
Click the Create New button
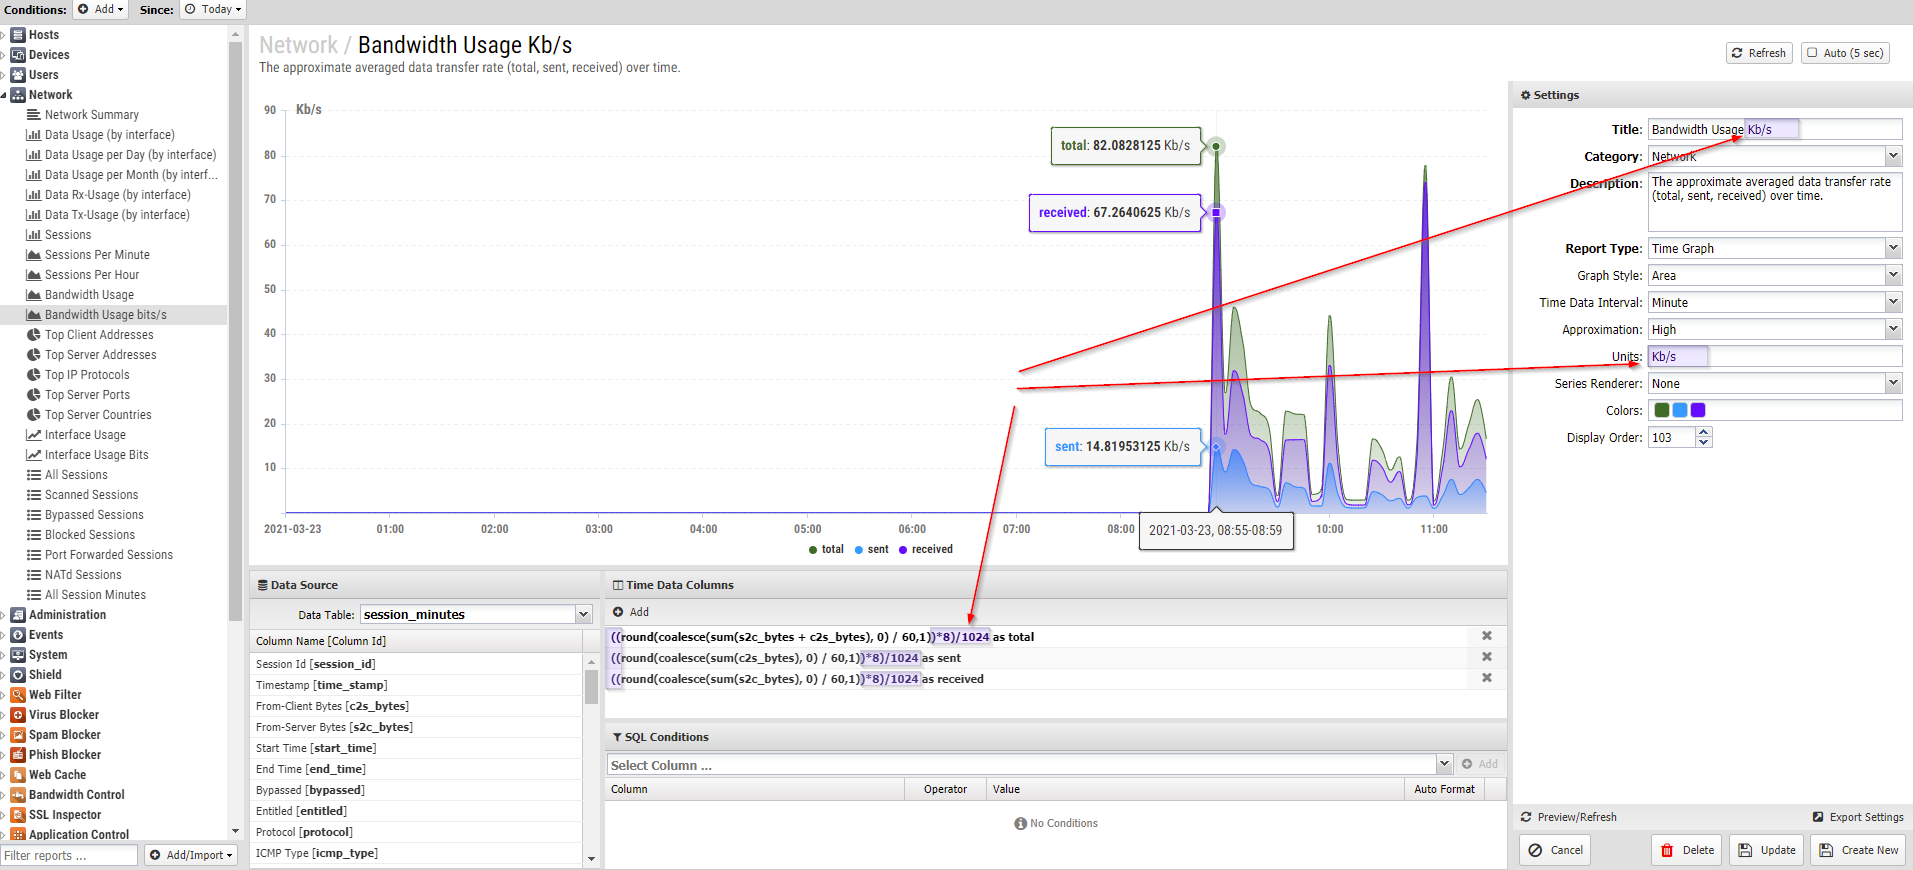[x=1858, y=850]
